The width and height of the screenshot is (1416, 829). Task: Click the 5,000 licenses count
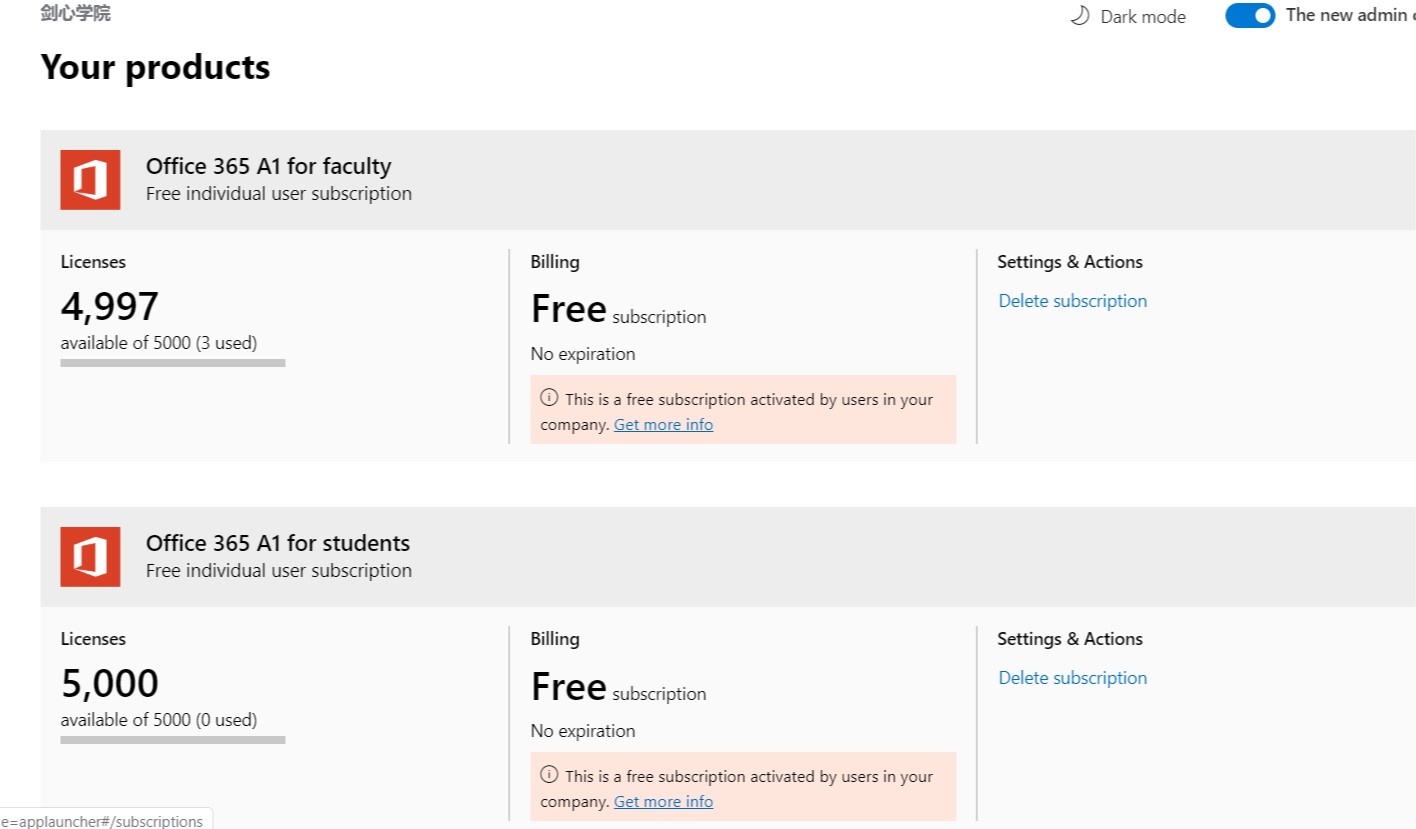[x=110, y=684]
